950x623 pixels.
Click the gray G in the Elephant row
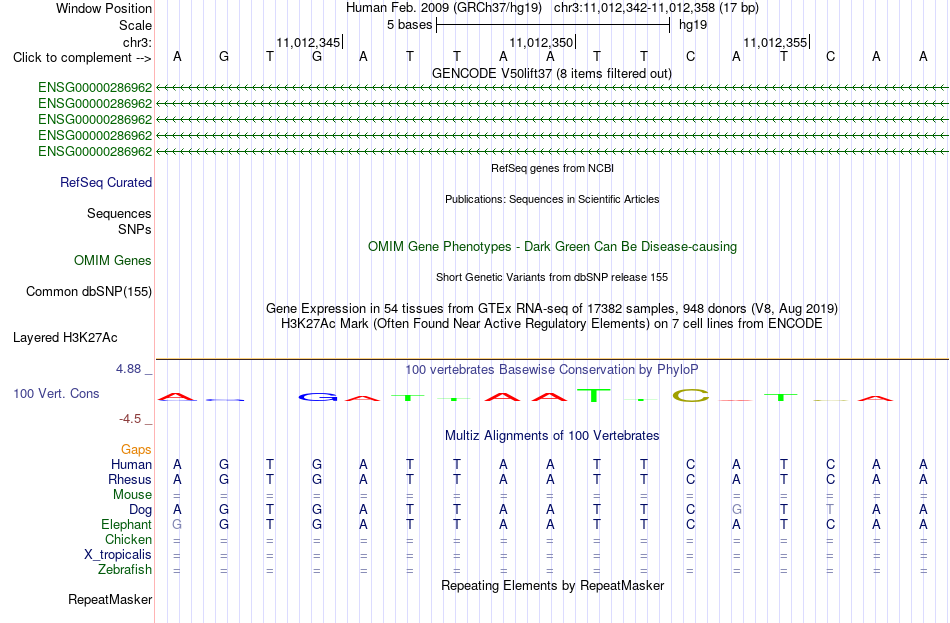coord(177,525)
